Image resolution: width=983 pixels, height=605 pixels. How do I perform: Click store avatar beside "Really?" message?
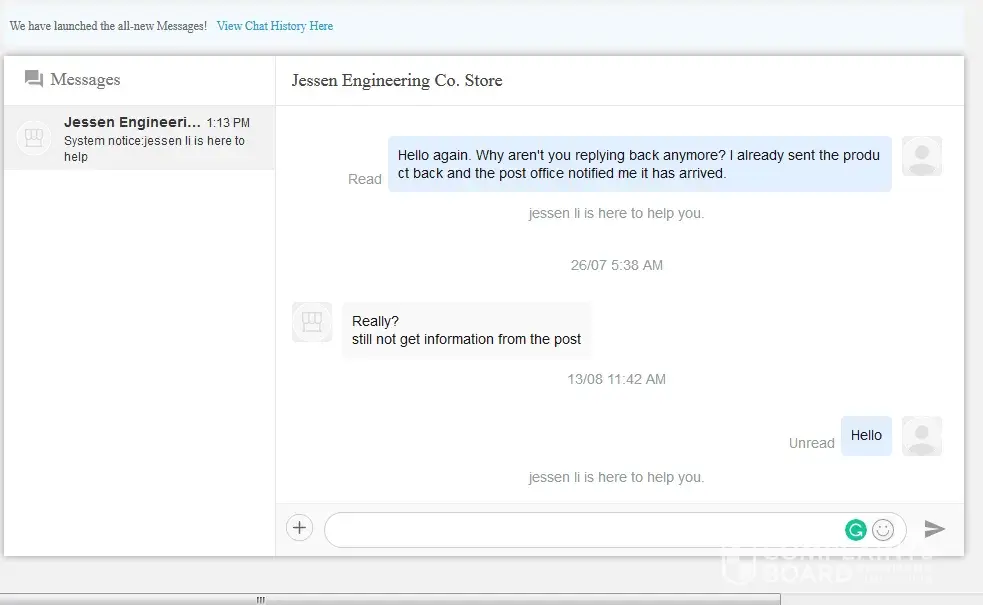(312, 322)
